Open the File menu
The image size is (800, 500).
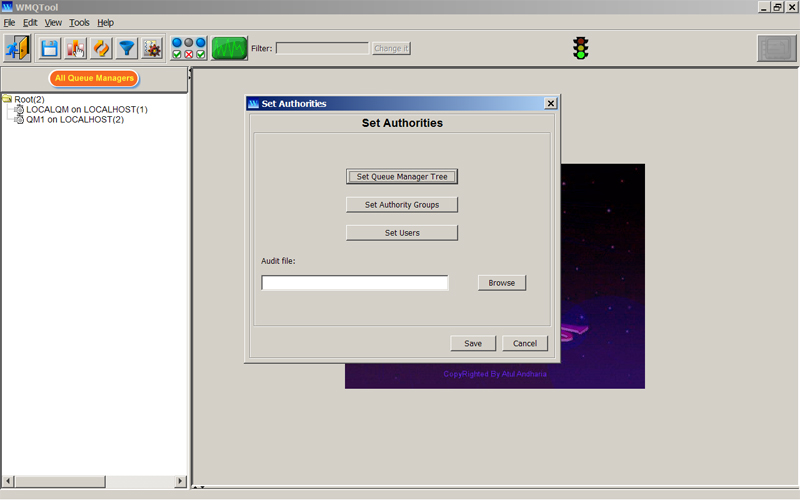[9, 22]
